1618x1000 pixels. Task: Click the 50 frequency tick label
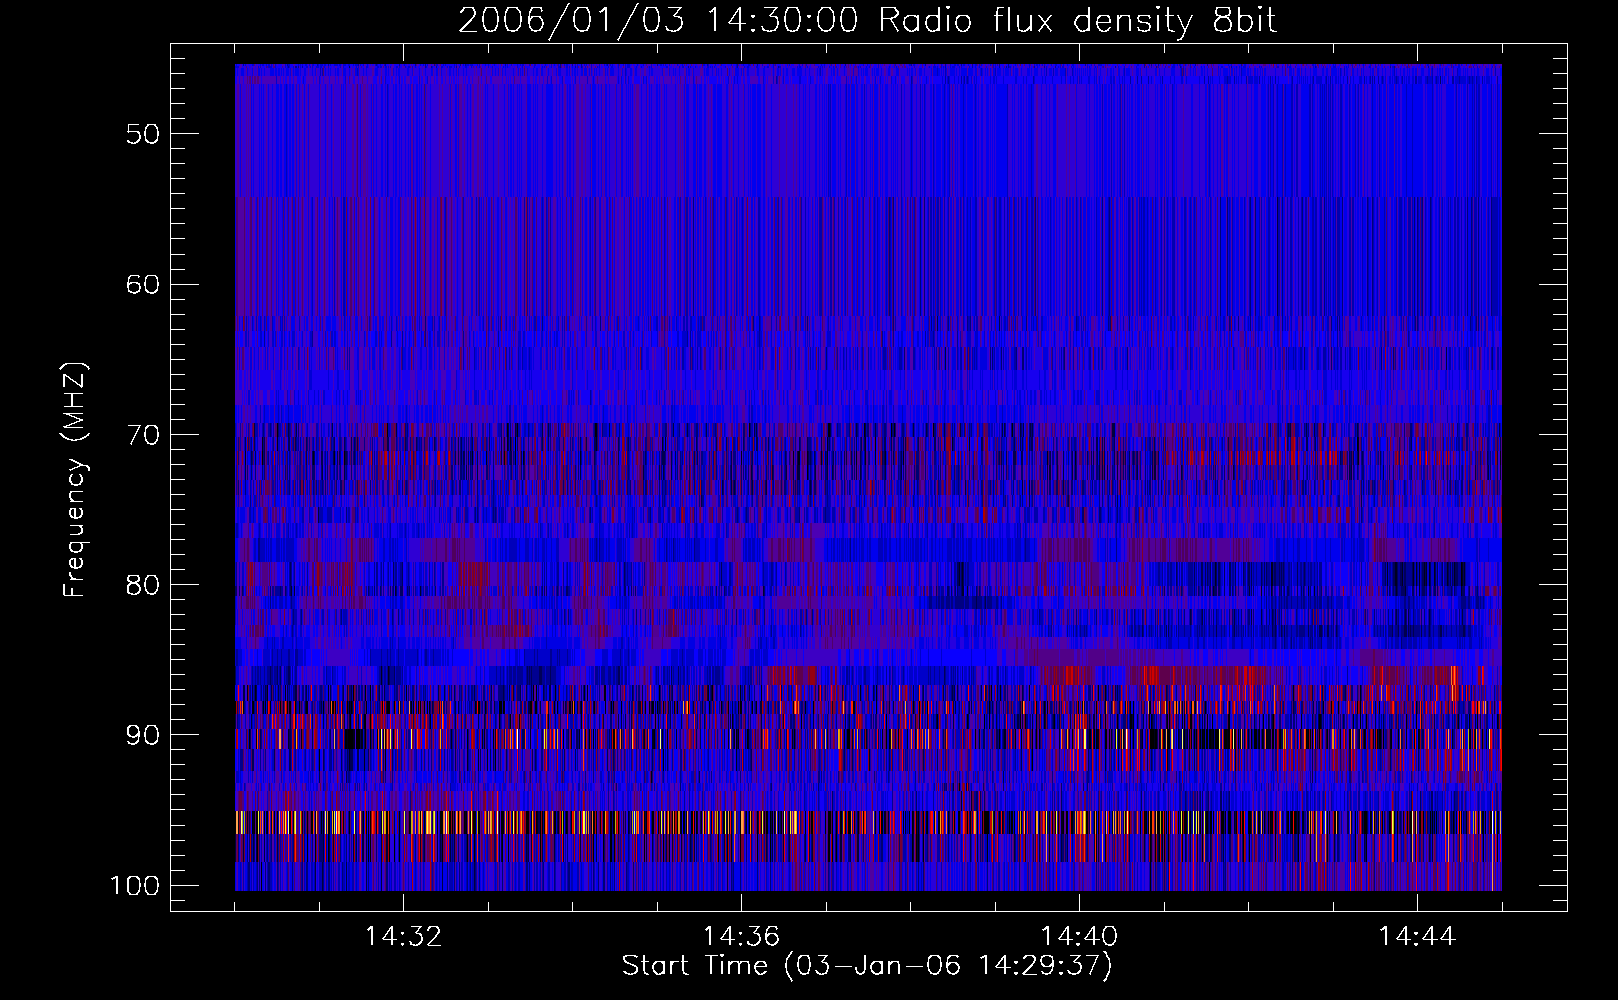point(143,134)
